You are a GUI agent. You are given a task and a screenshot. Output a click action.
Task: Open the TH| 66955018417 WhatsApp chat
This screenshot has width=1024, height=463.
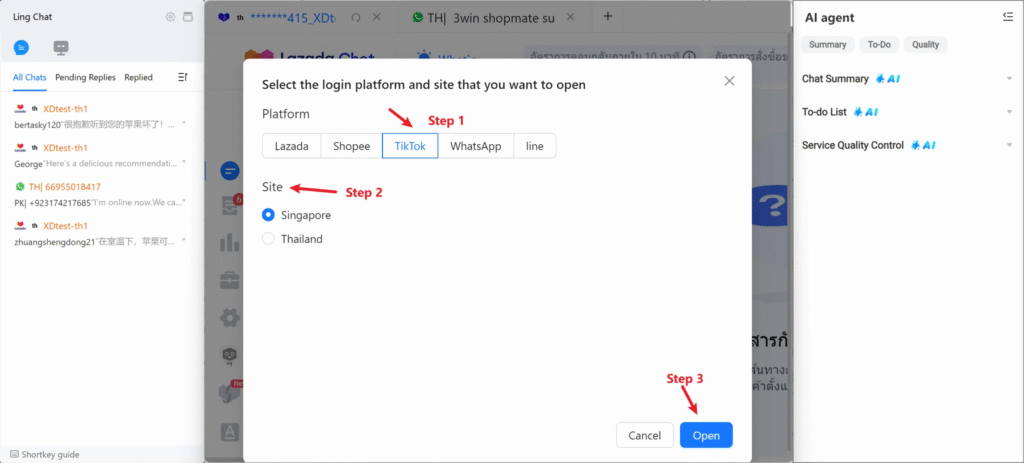(x=101, y=194)
